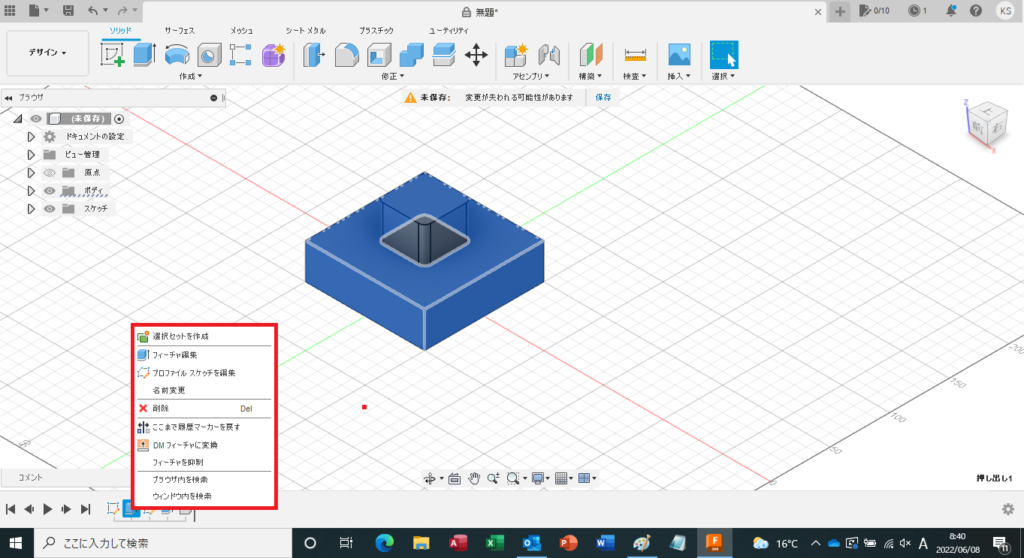The width and height of the screenshot is (1024, 558).
Task: Jump to timeline start button
Action: click(x=10, y=509)
